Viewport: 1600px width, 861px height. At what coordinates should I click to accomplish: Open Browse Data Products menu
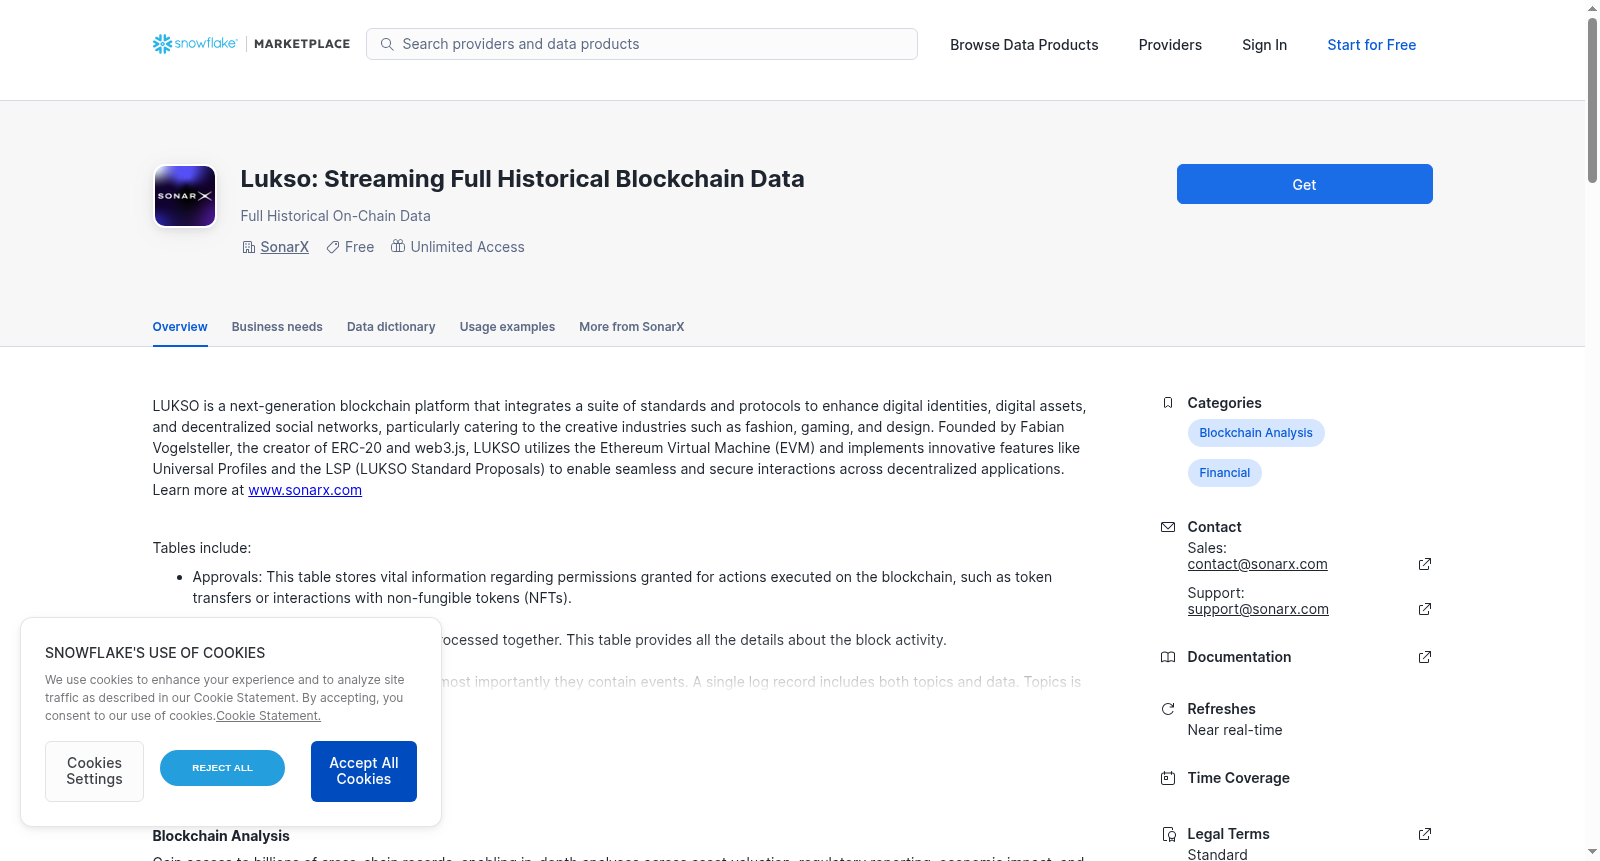[x=1024, y=45]
